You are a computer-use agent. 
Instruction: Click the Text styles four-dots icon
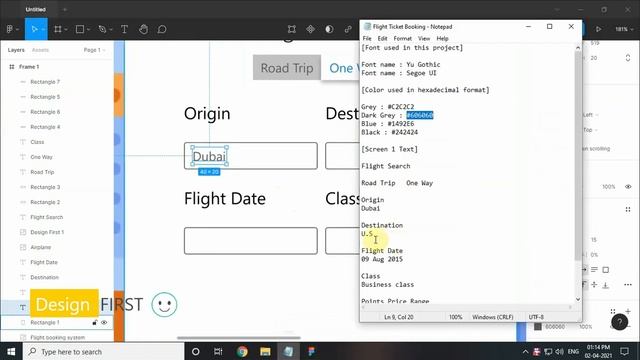pyautogui.click(x=628, y=209)
